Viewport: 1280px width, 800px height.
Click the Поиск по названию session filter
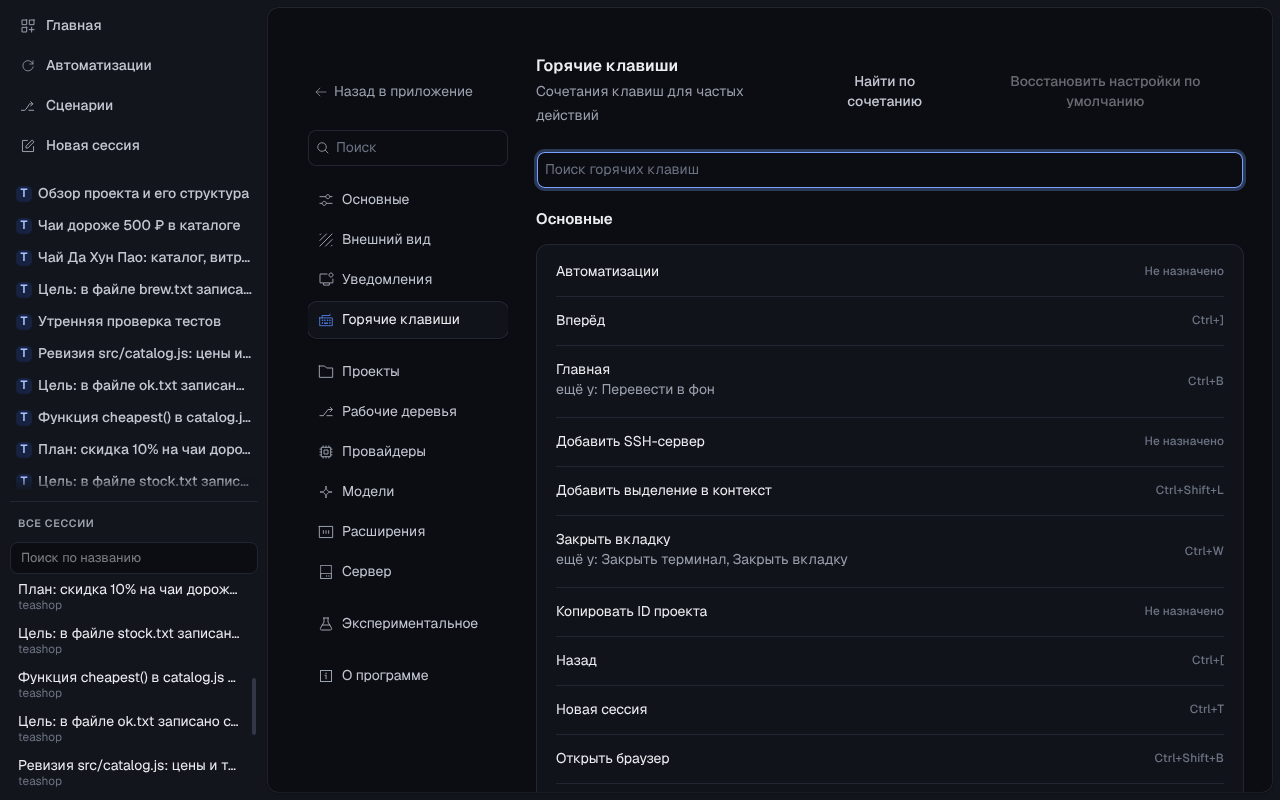click(134, 558)
